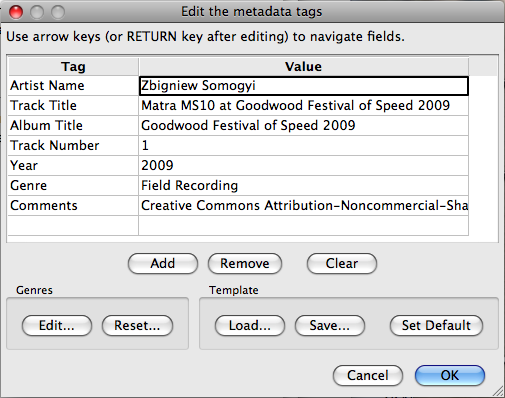Open the Genres Edit dialog
This screenshot has height=398, width=505.
coord(57,325)
